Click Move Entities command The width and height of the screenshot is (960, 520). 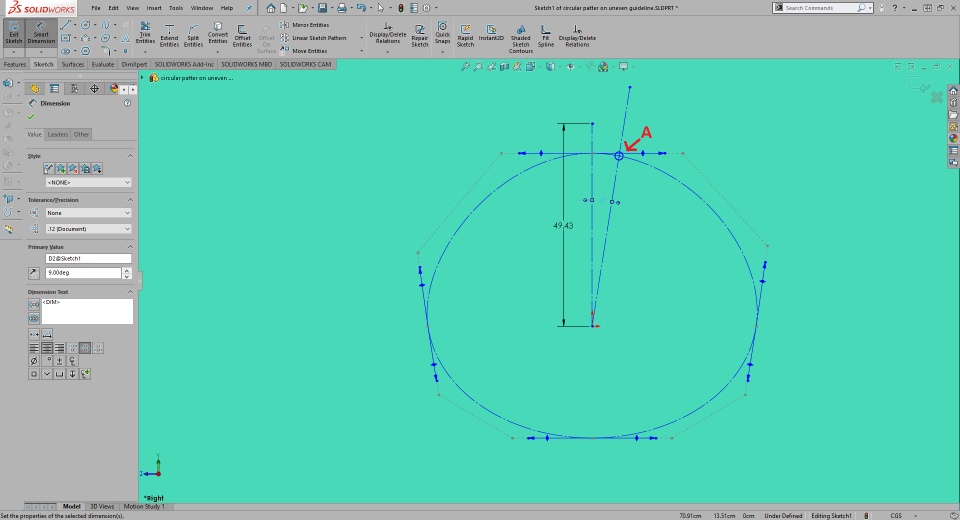[304, 51]
